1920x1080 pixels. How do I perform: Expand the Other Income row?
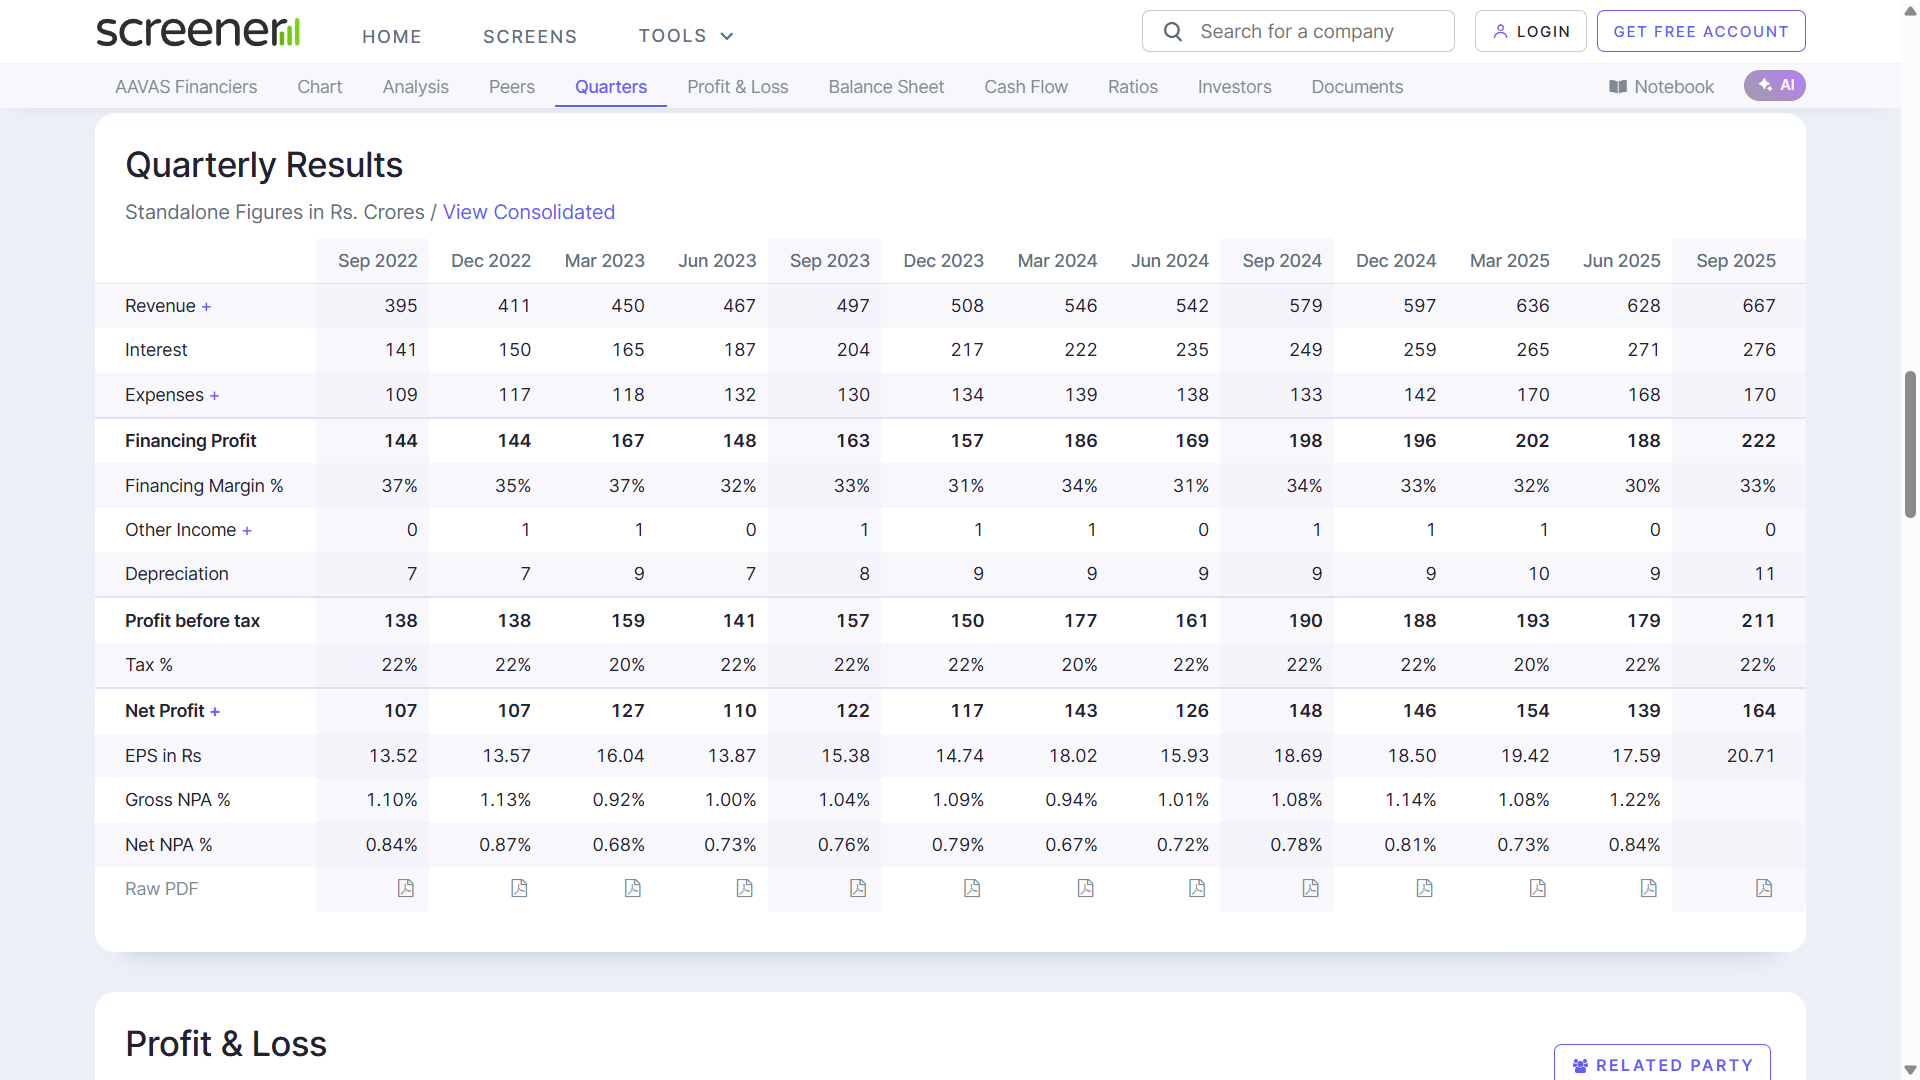[247, 531]
